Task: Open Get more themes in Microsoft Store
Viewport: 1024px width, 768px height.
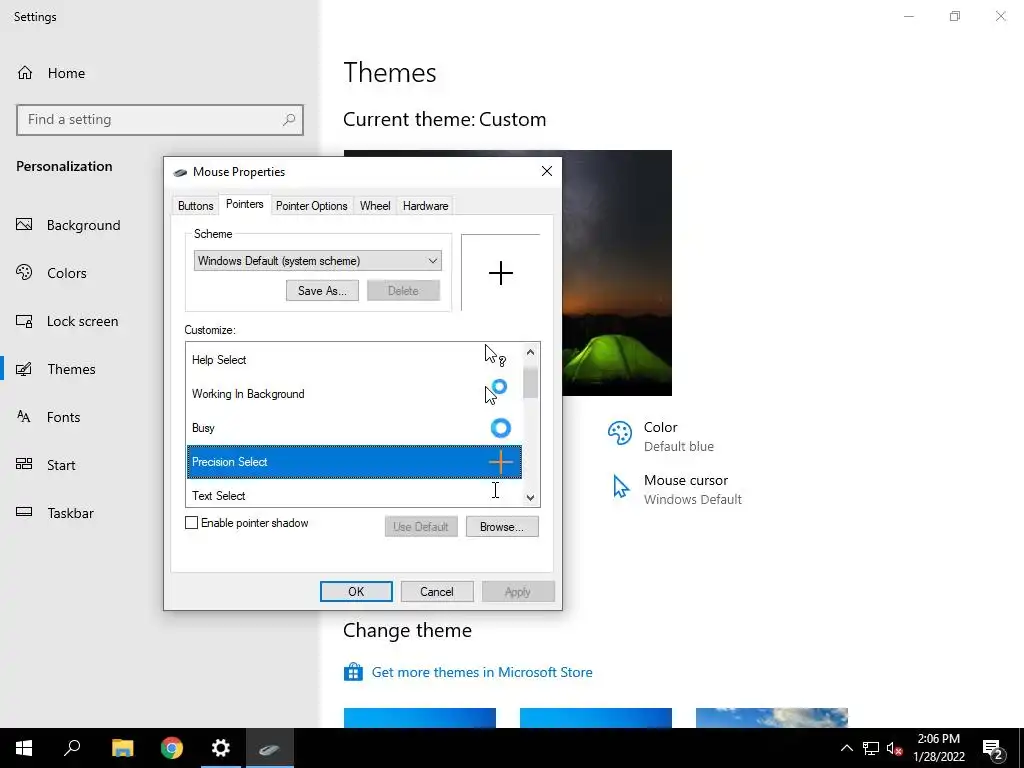Action: point(482,672)
